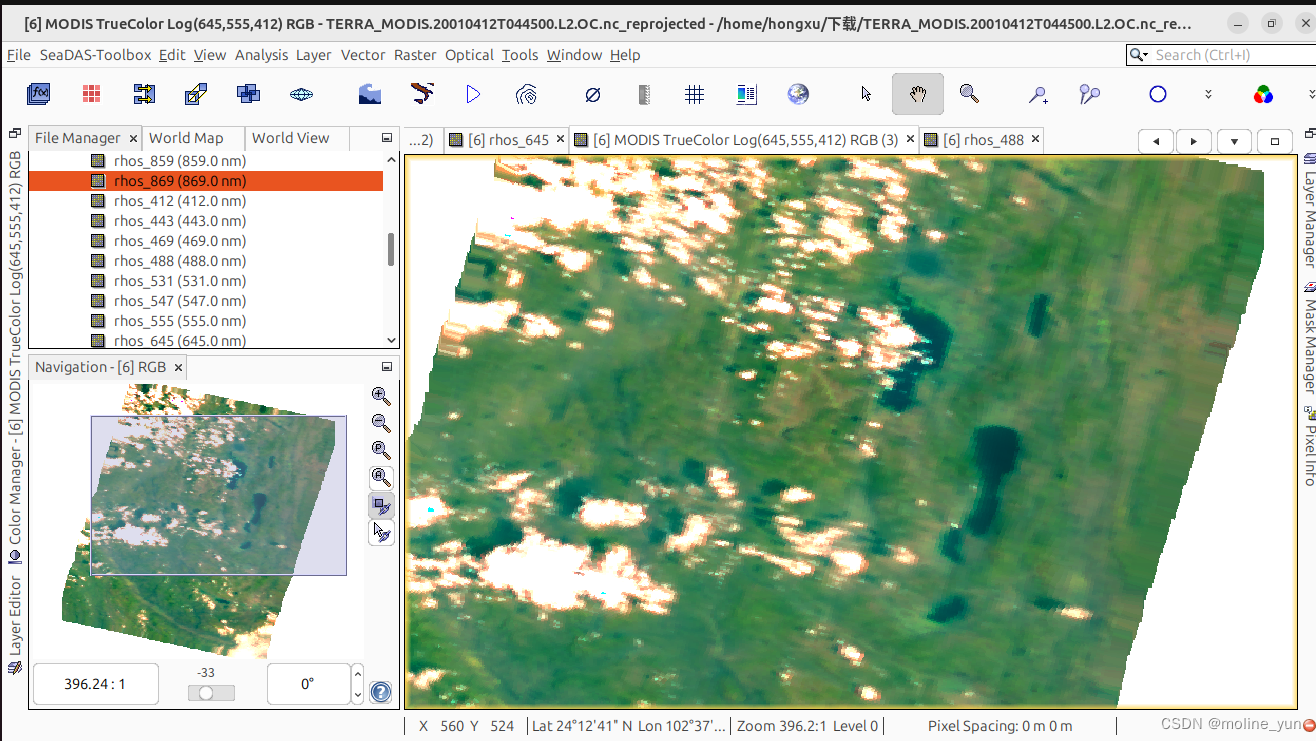Open Navigation panel help question mark
The width and height of the screenshot is (1316, 741).
381,691
